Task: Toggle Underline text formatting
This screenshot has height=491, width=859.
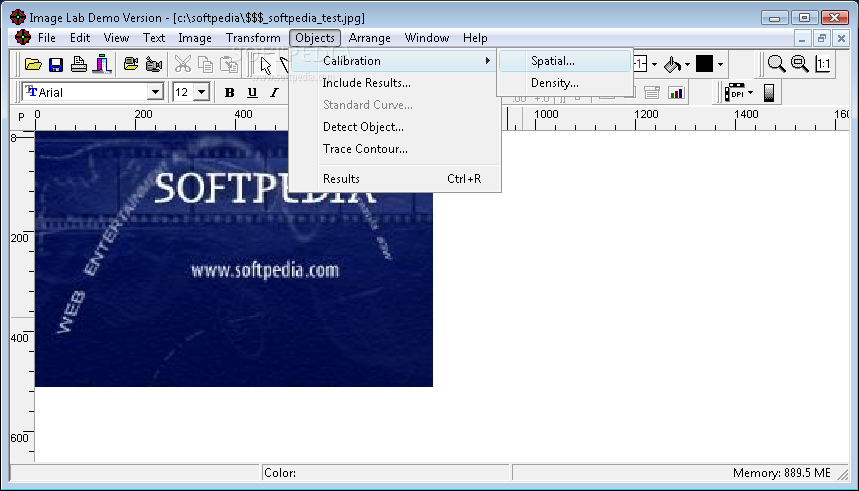Action: pyautogui.click(x=252, y=93)
